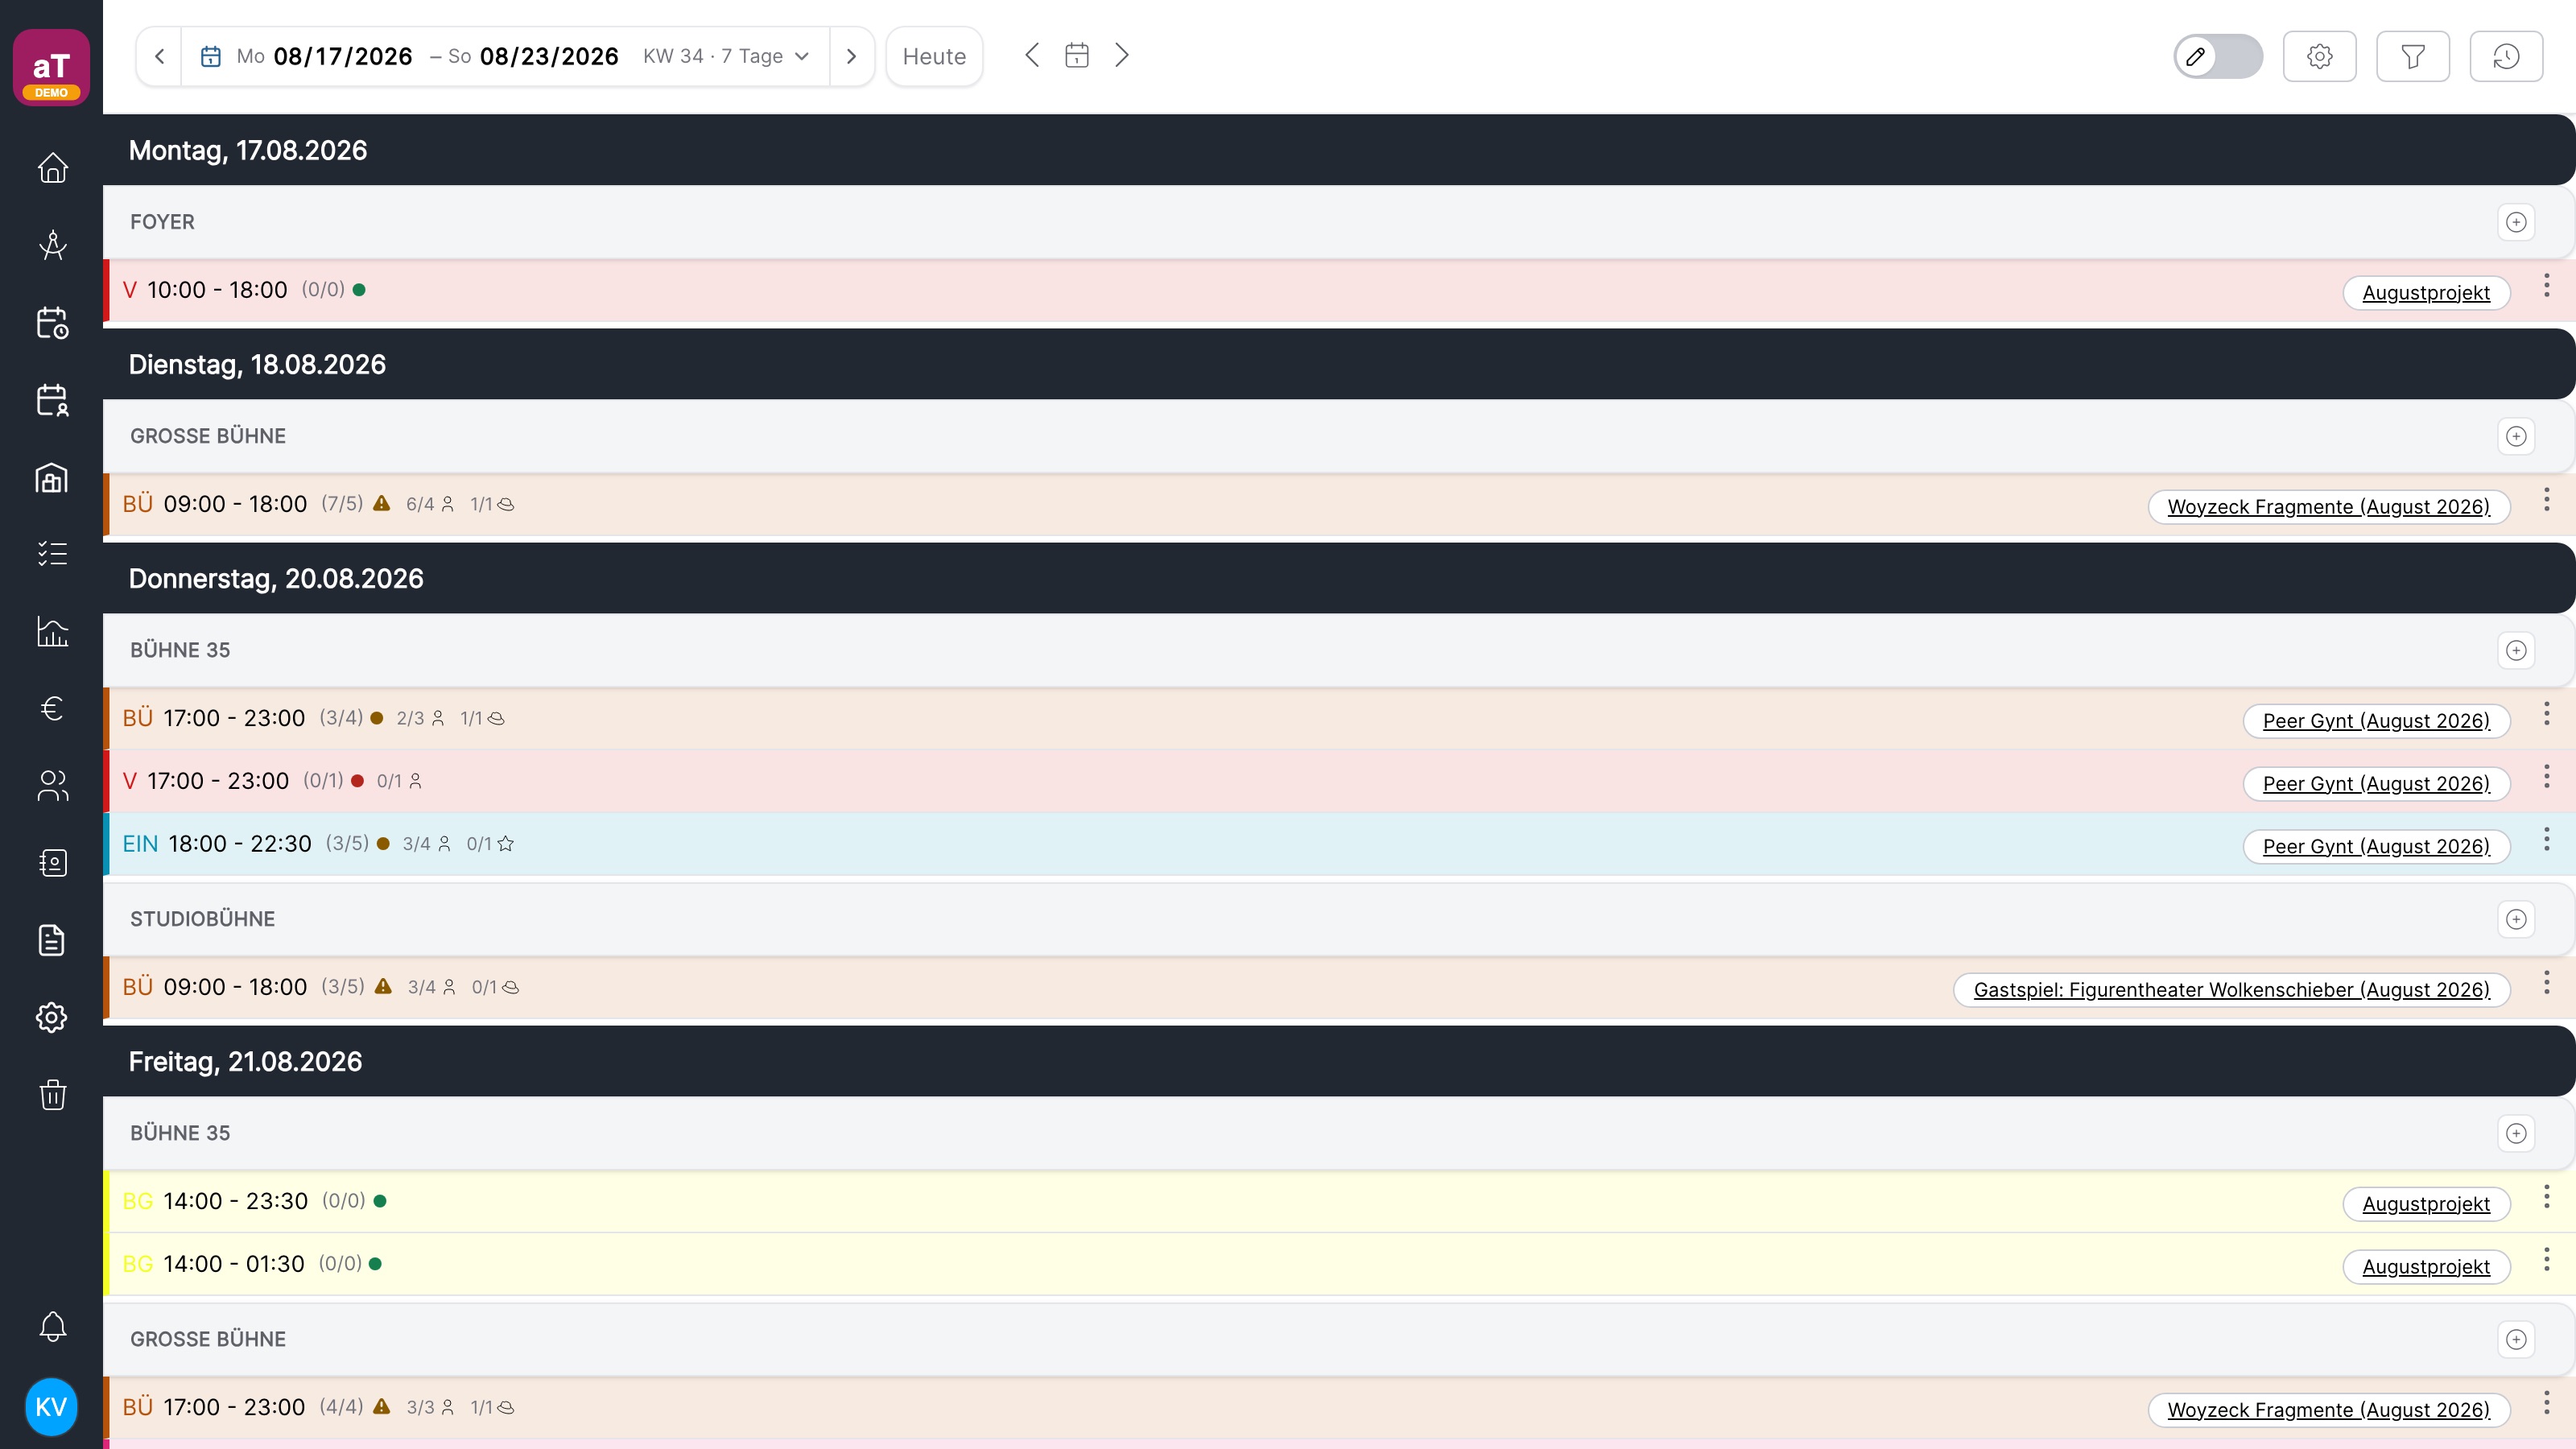2576x1449 pixels.
Task: Open Gastspiel: Figurentheater Wolkenschieber link
Action: pos(2231,990)
